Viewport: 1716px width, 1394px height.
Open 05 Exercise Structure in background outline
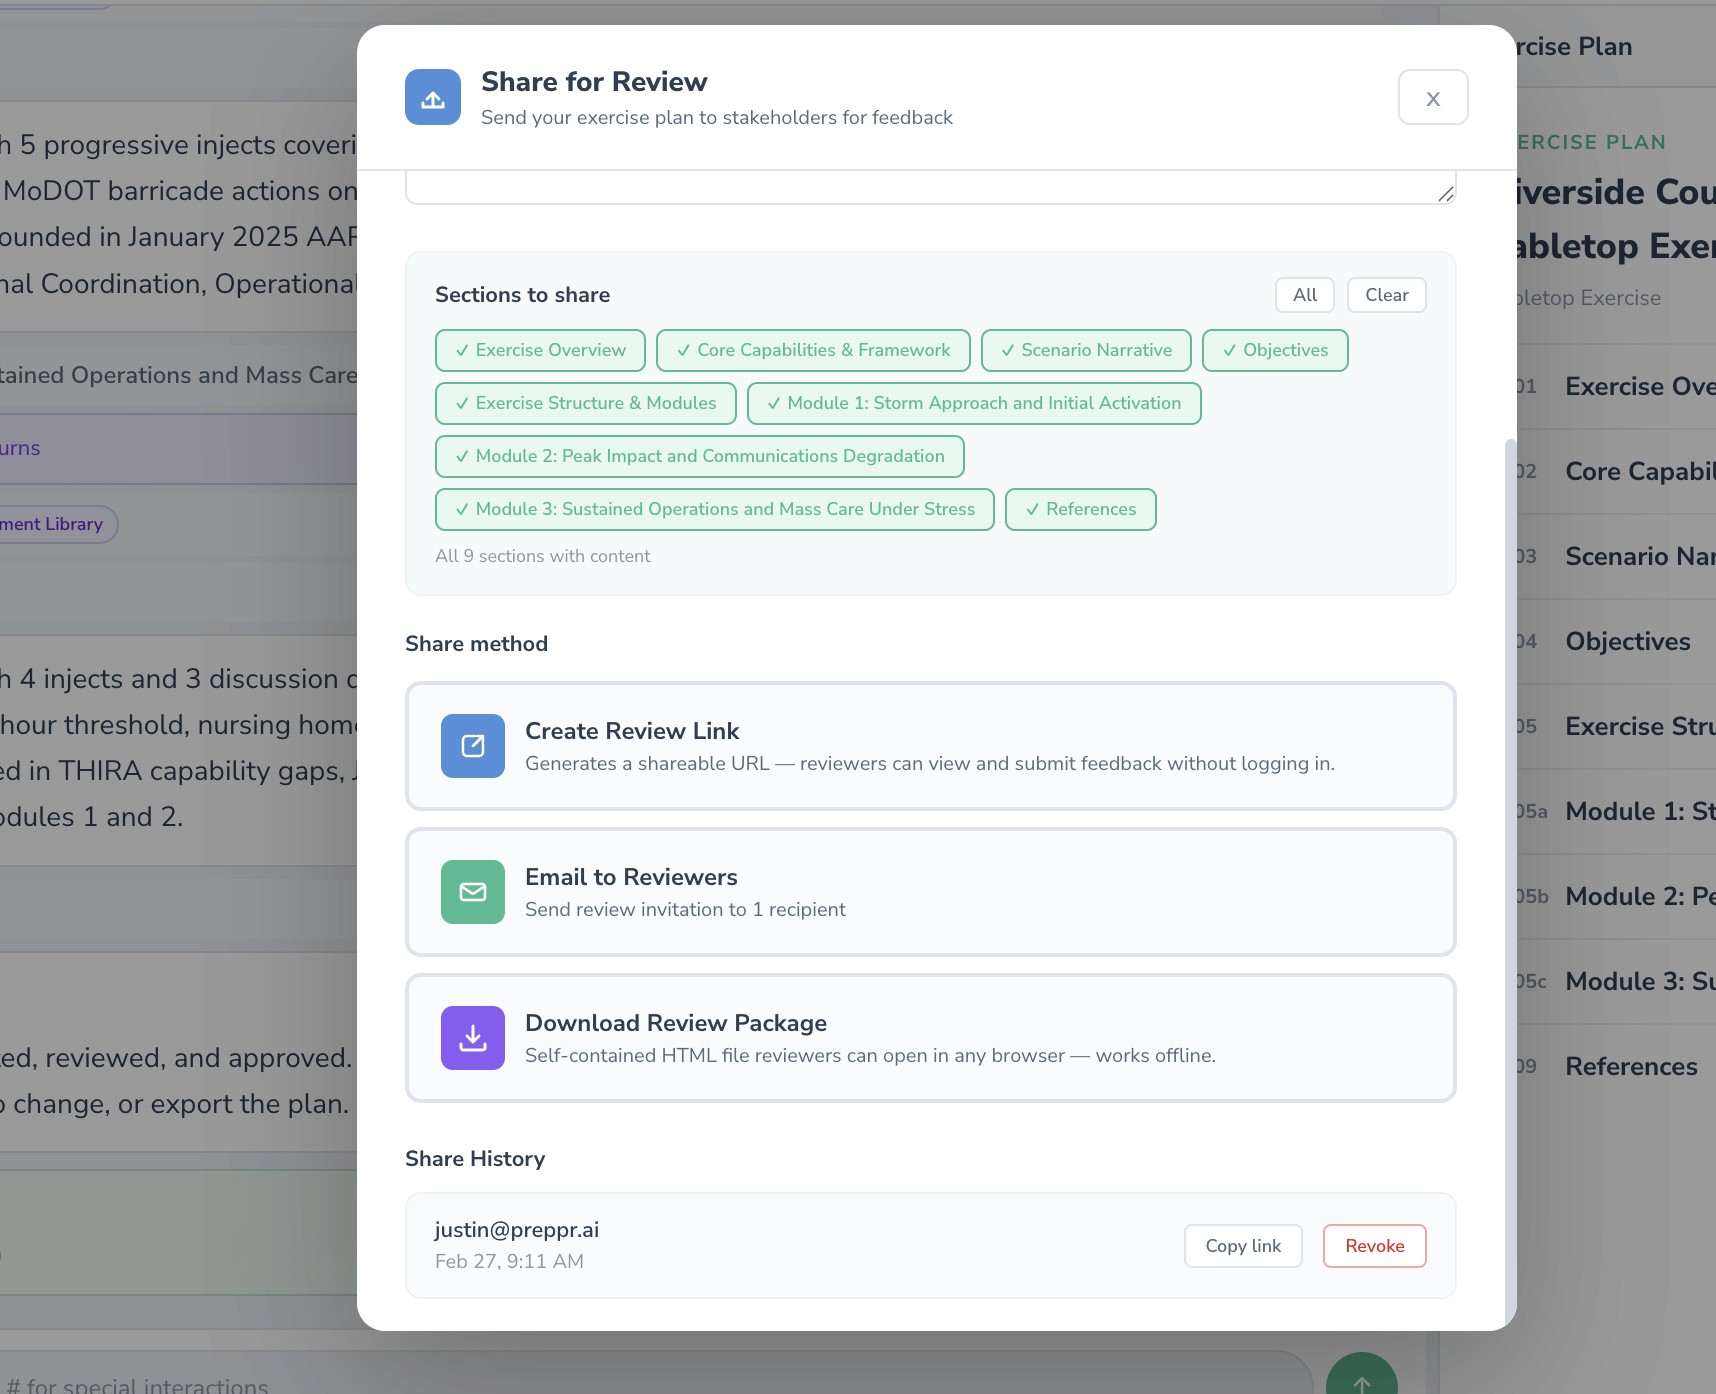[1616, 726]
